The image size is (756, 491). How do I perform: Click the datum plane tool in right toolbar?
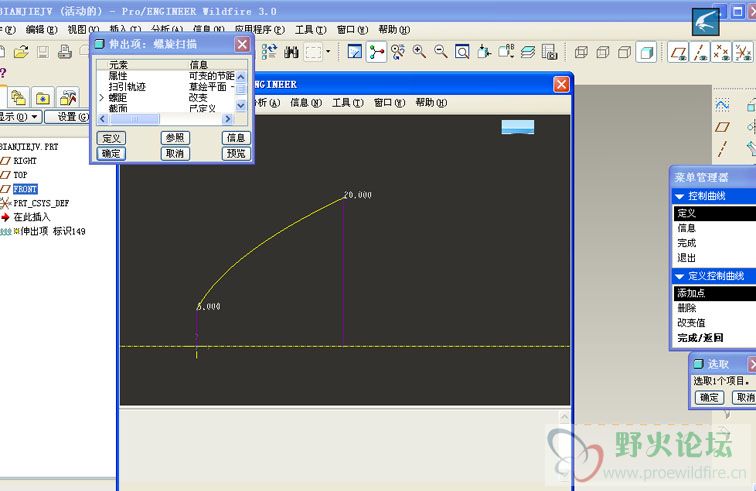point(722,127)
